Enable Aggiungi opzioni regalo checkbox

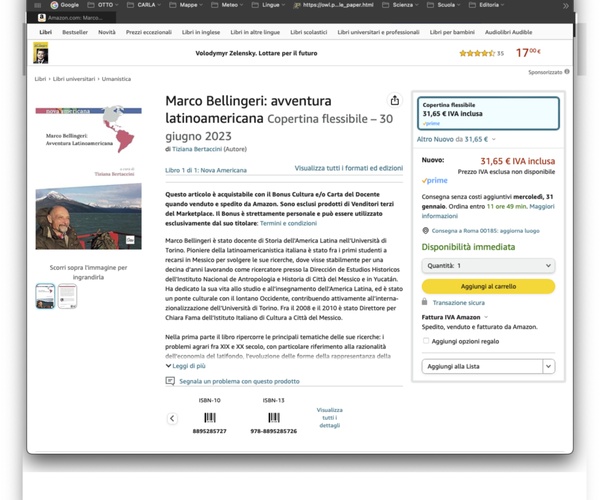pos(426,341)
